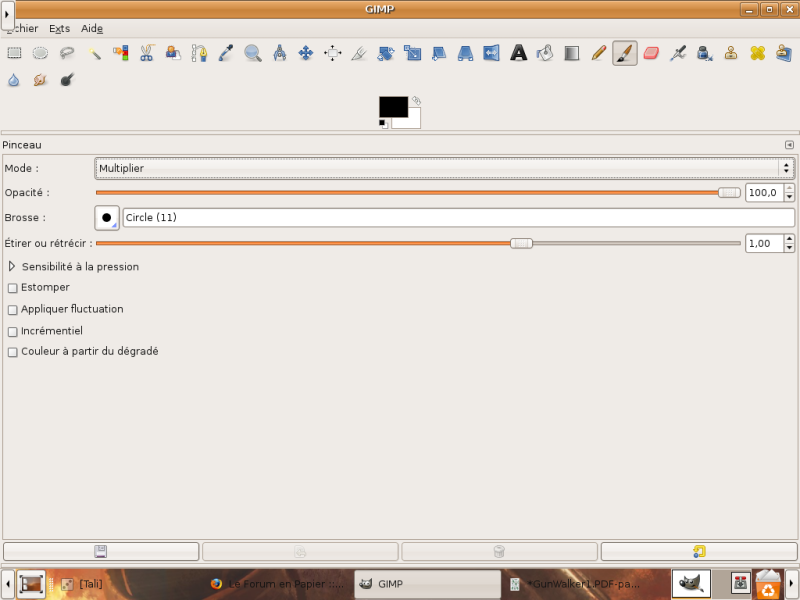Decrease scale value with down stepper
Screen dimensions: 800x600
[789, 248]
